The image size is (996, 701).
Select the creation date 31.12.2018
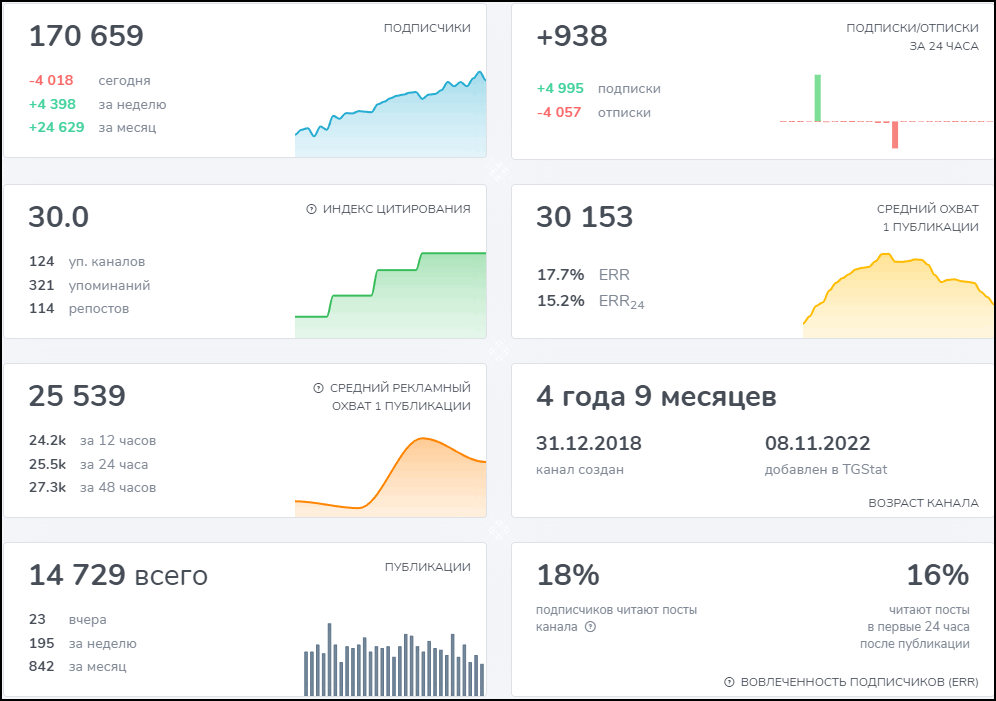point(589,443)
